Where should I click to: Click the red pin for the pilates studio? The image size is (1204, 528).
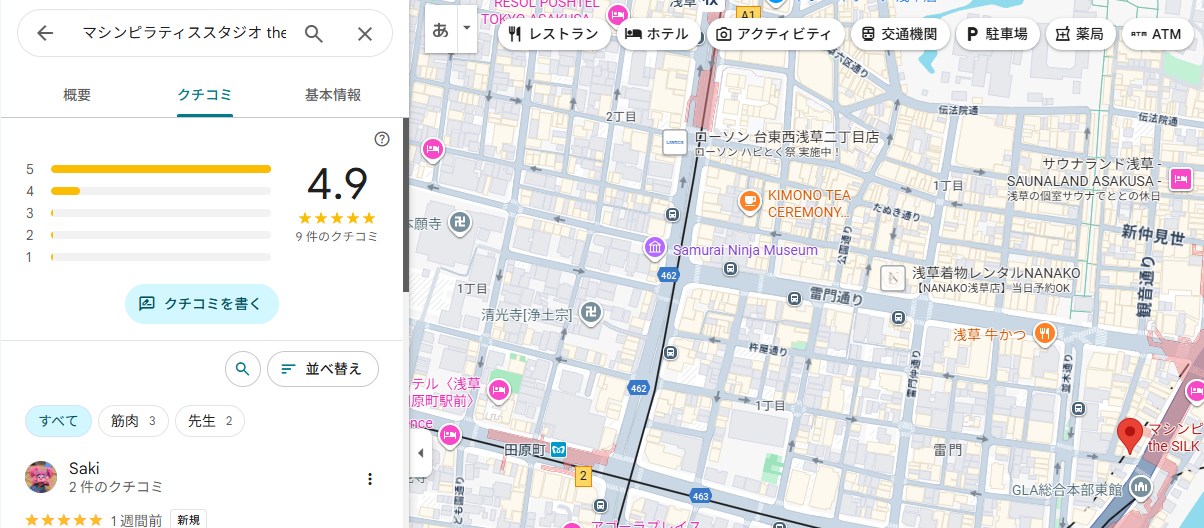[1130, 436]
